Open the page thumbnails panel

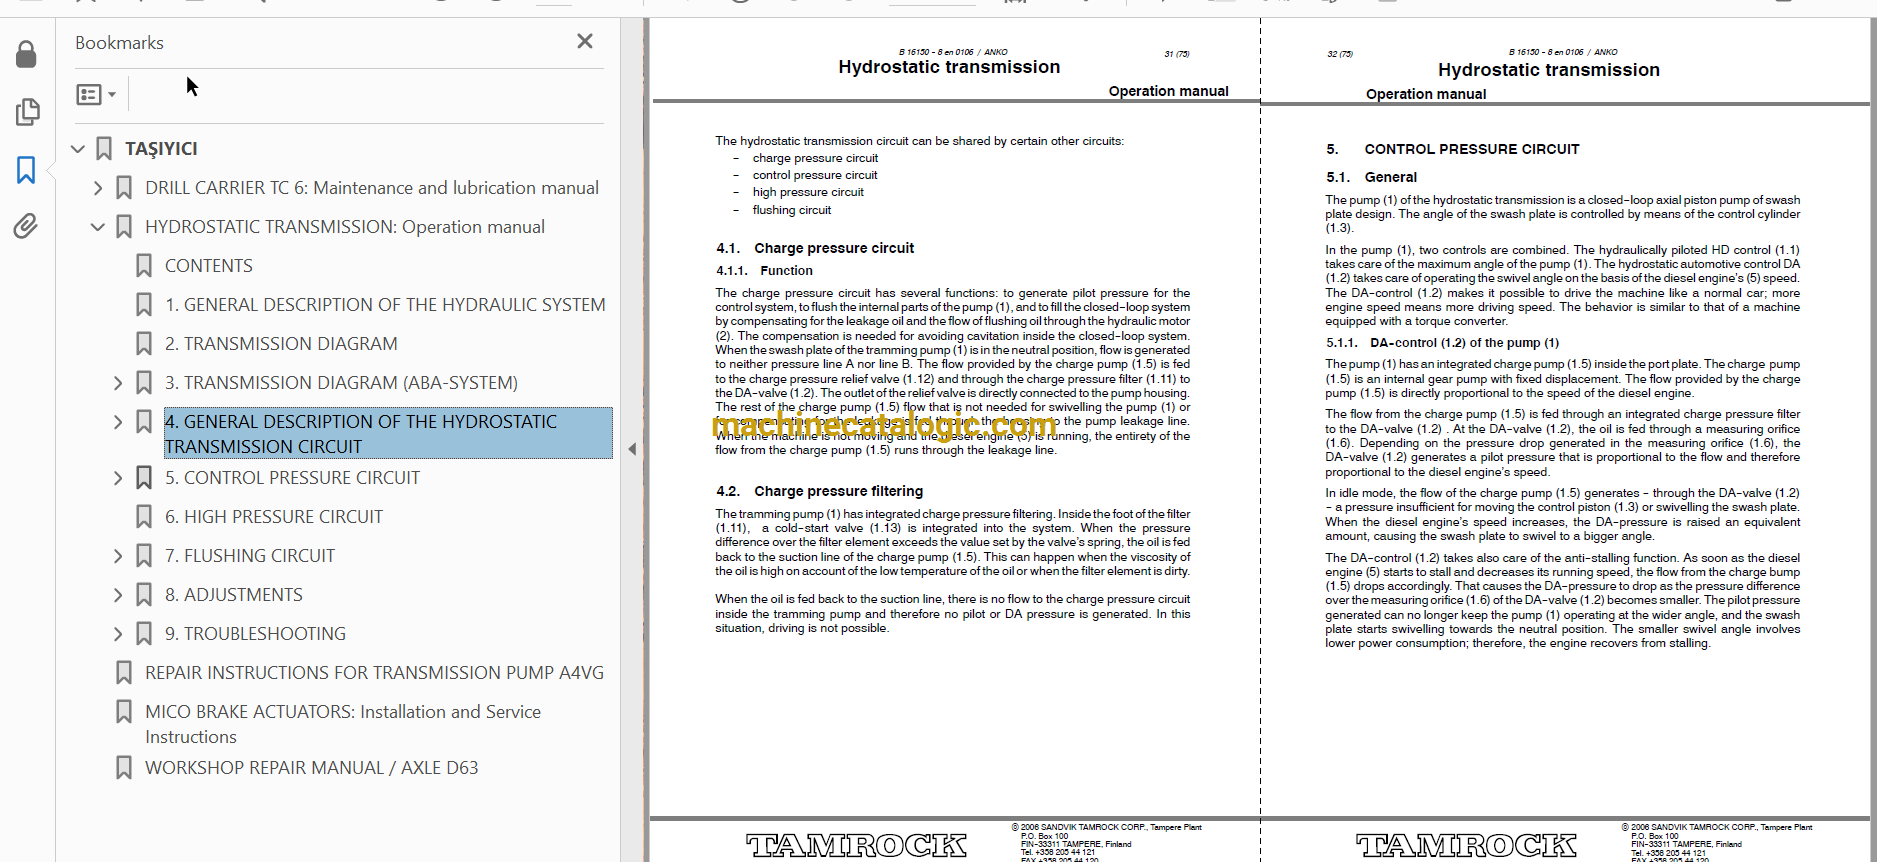tap(27, 111)
